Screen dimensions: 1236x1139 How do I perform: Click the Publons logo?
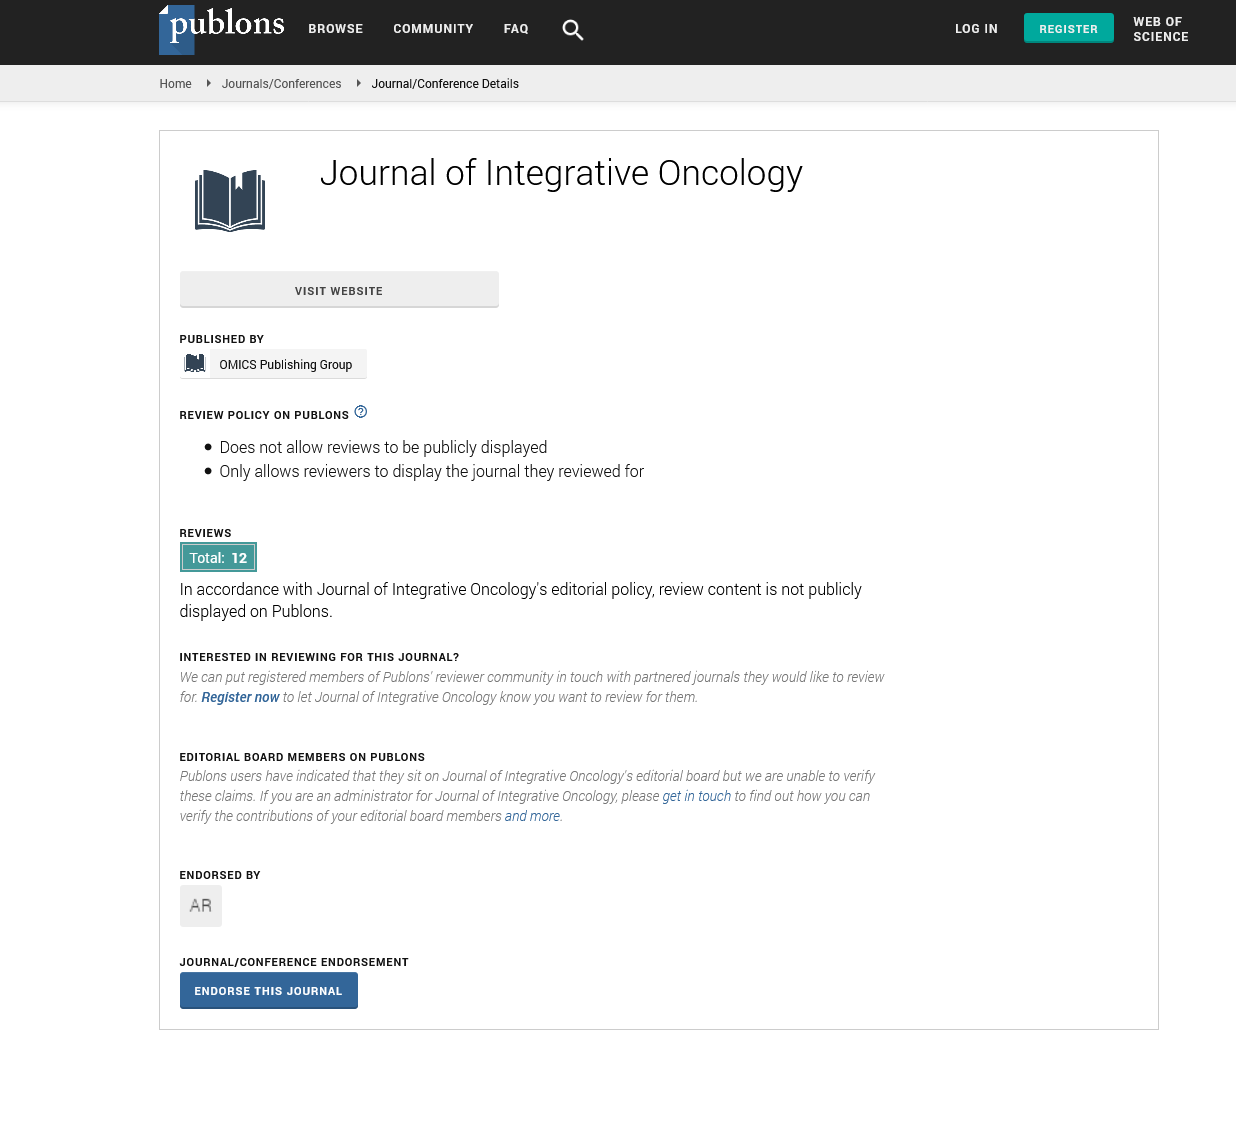[x=221, y=28]
